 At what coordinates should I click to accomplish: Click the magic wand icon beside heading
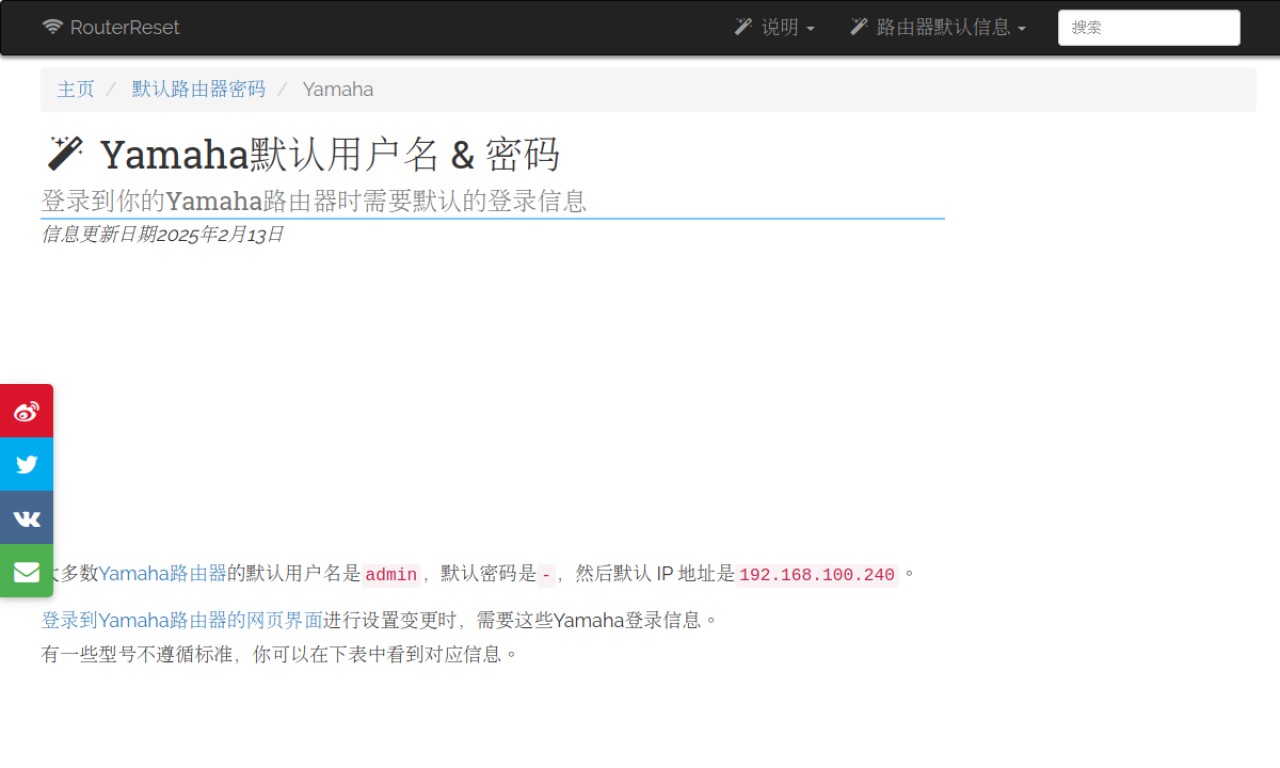click(64, 153)
